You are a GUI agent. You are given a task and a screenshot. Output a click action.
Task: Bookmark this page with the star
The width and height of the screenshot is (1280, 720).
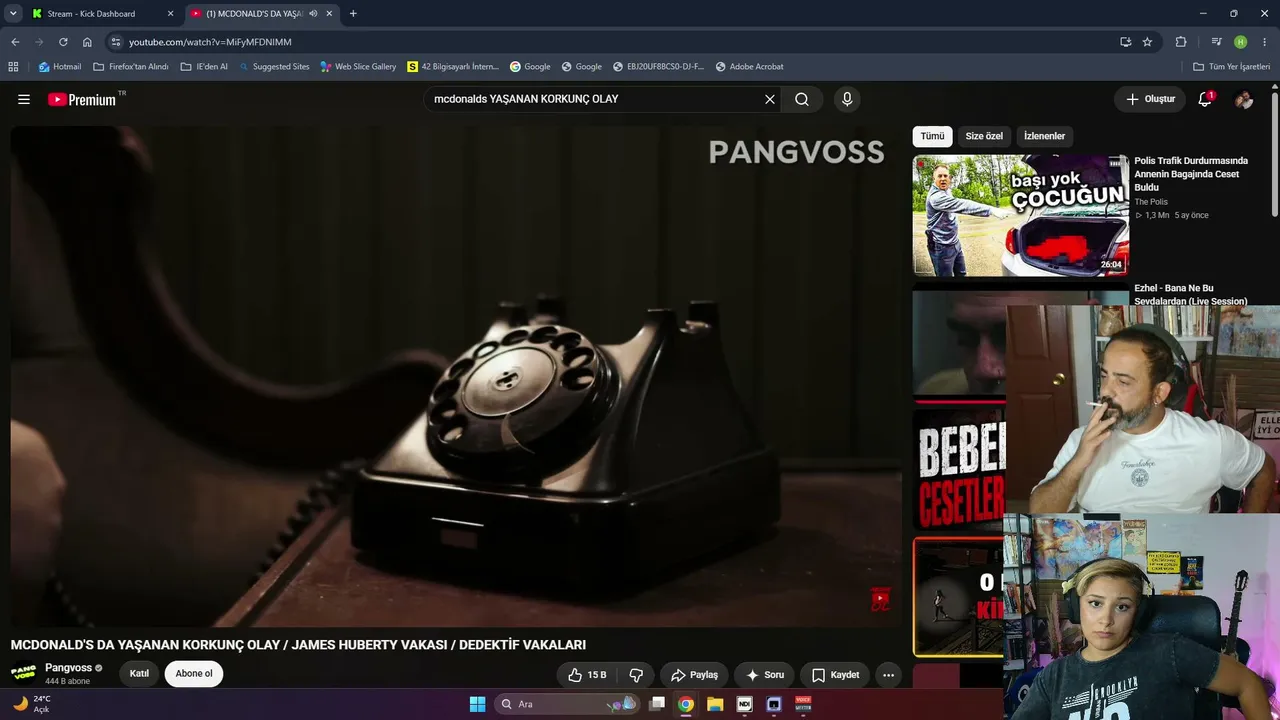(1147, 42)
